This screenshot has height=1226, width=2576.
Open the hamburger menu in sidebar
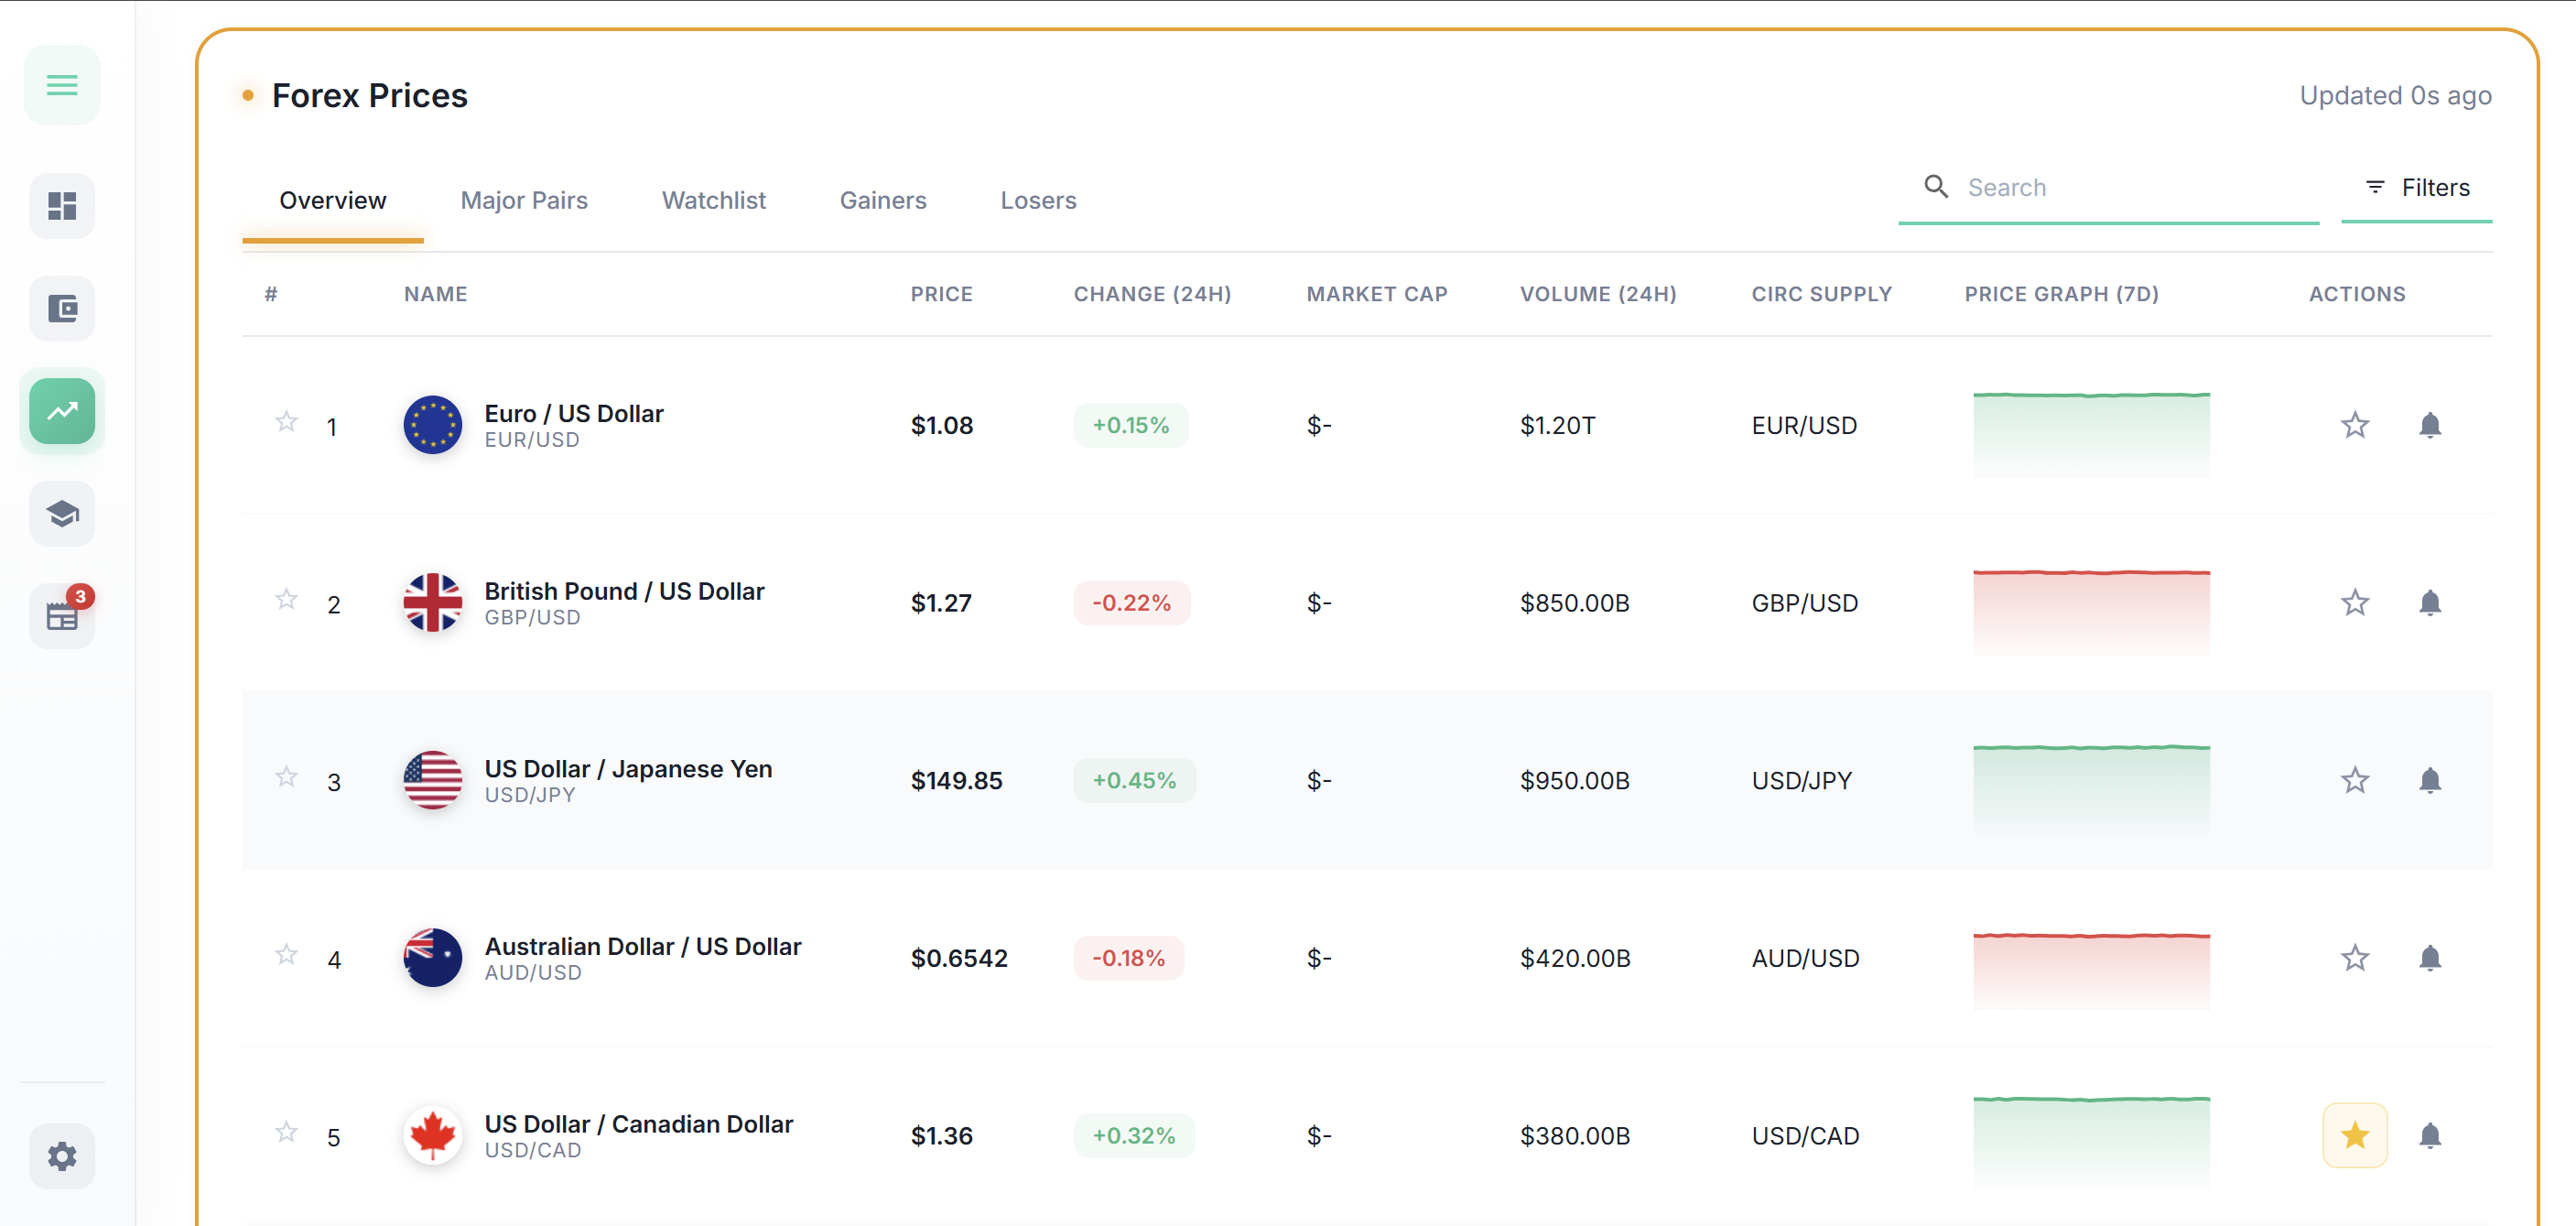(x=62, y=85)
